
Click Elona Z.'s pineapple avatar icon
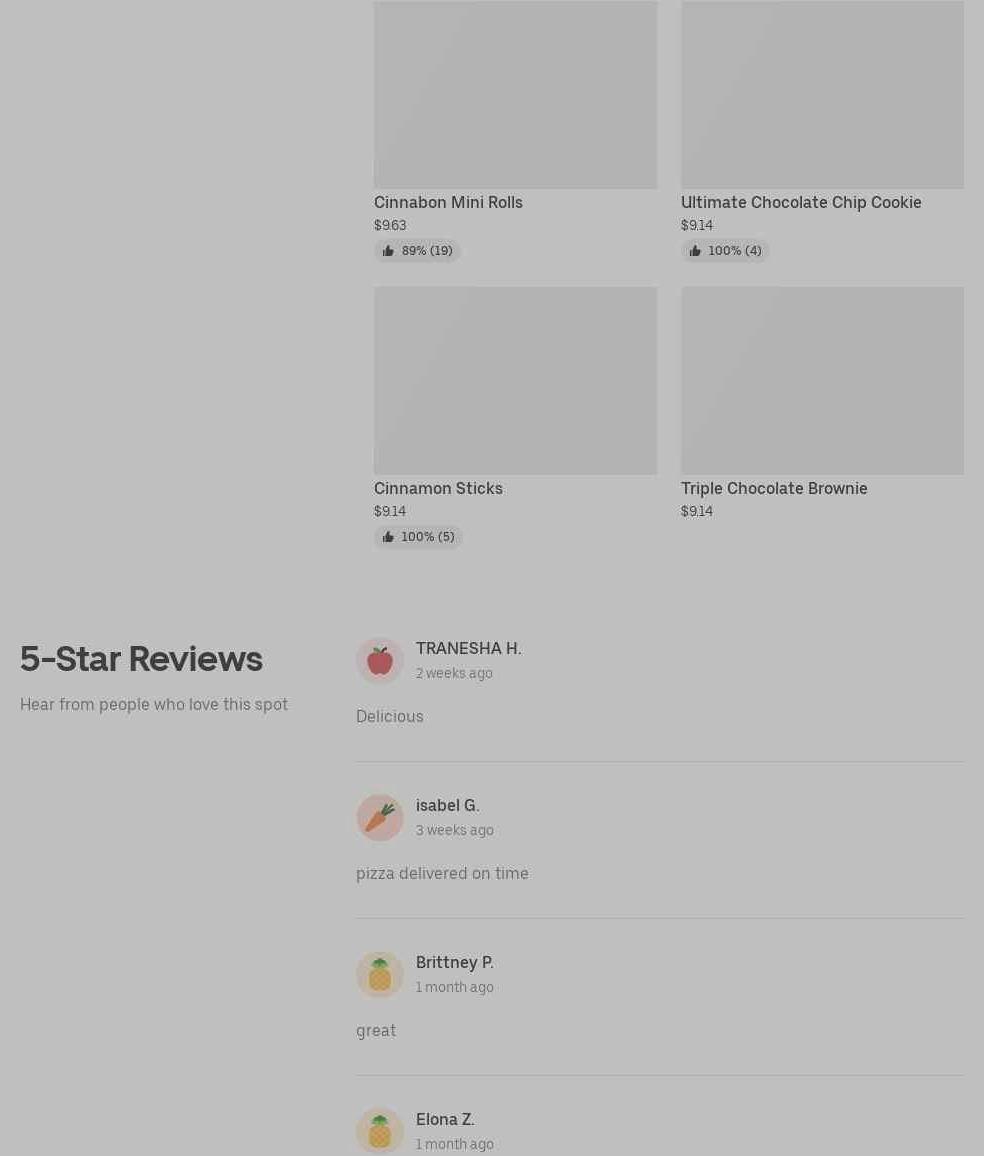pyautogui.click(x=380, y=1132)
